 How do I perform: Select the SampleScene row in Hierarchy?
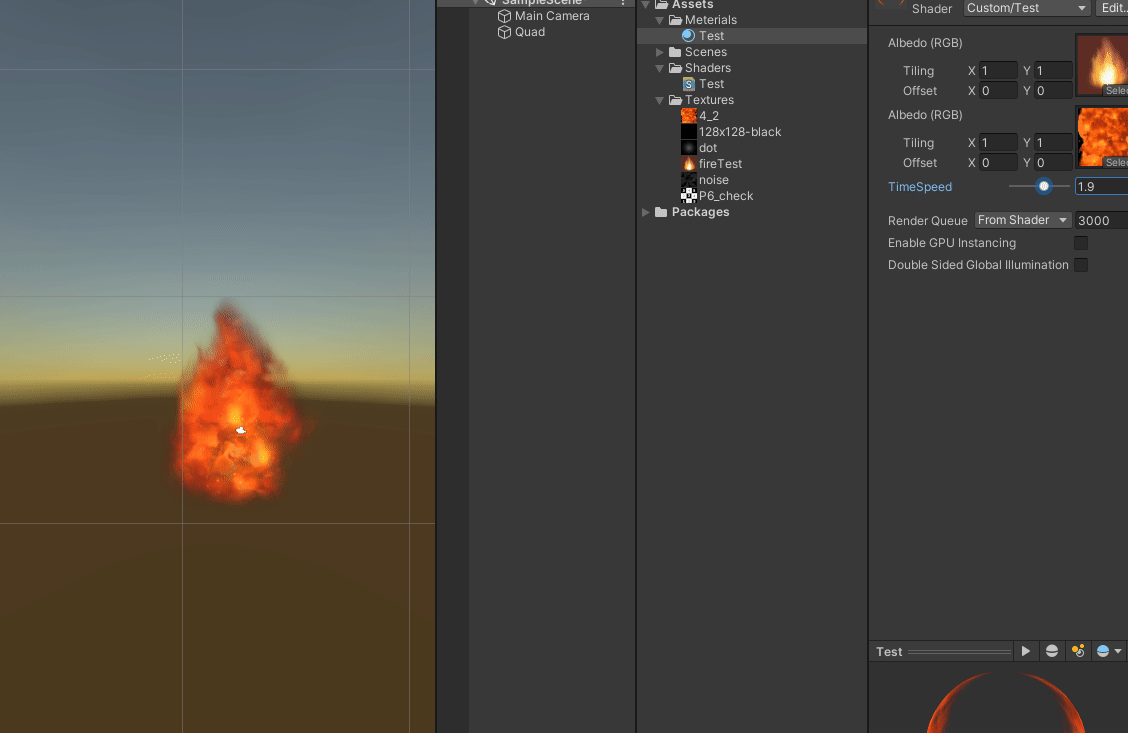[x=536, y=4]
